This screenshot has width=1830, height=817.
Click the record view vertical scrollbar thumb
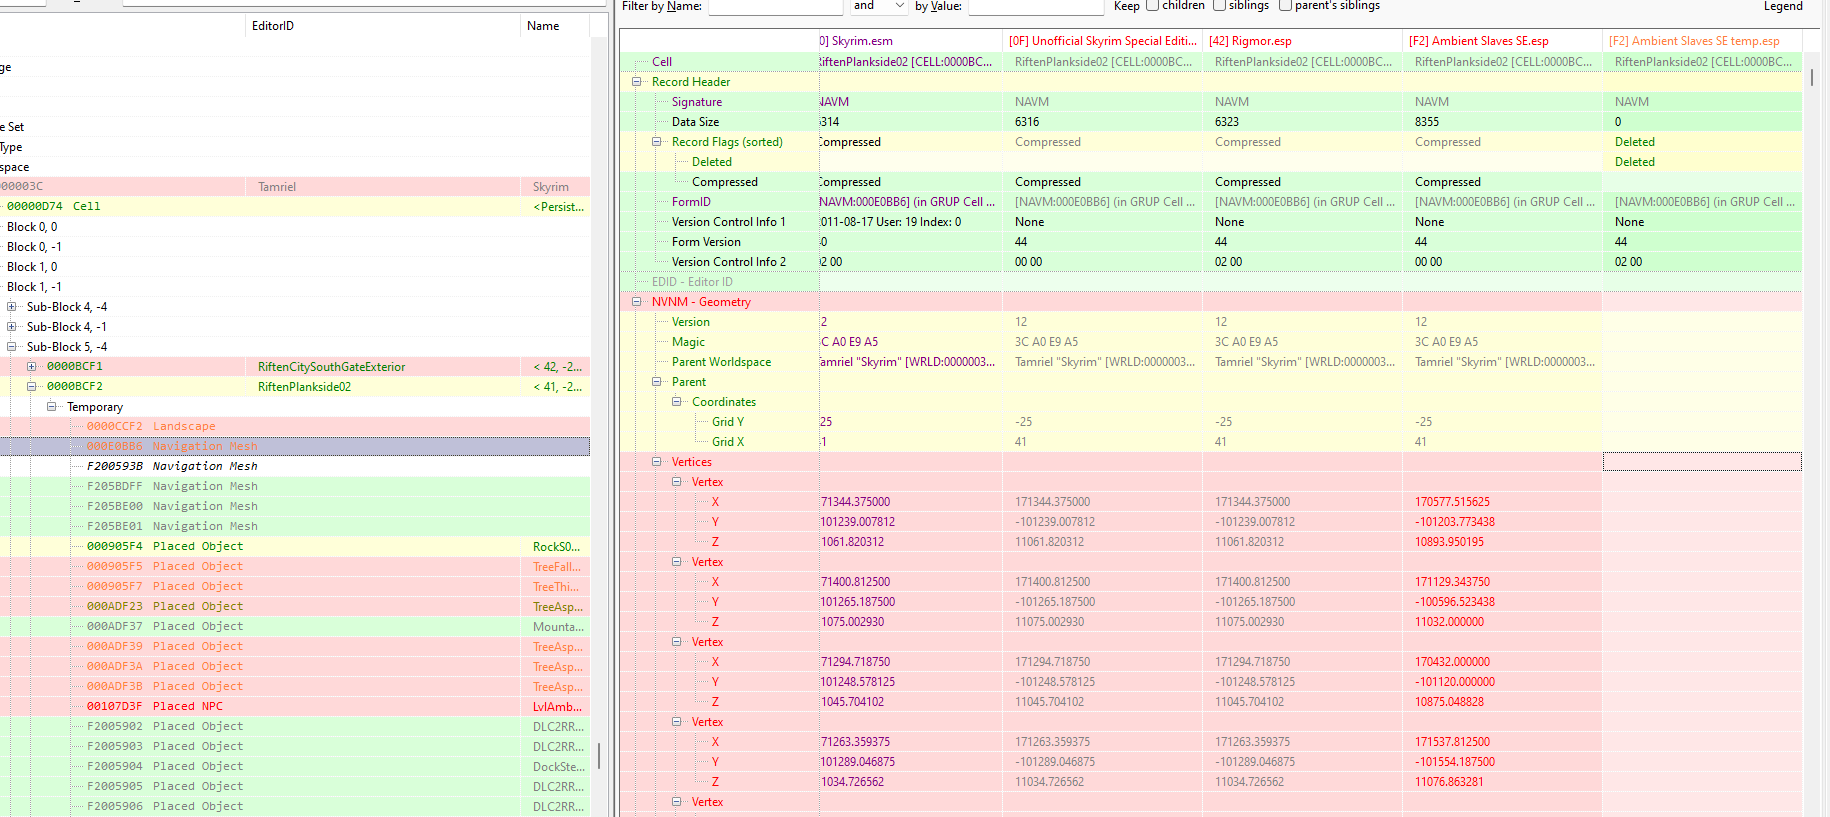[1812, 76]
